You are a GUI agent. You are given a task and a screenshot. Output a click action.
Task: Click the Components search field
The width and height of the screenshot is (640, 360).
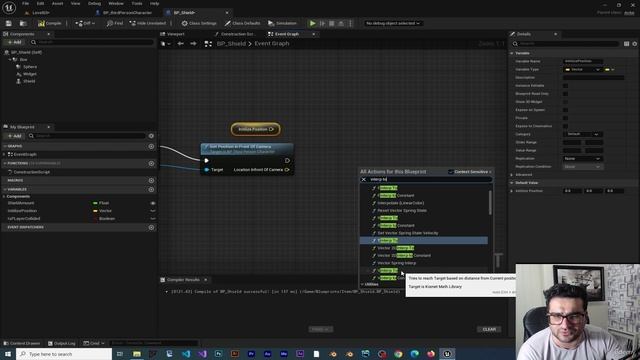tap(92, 42)
